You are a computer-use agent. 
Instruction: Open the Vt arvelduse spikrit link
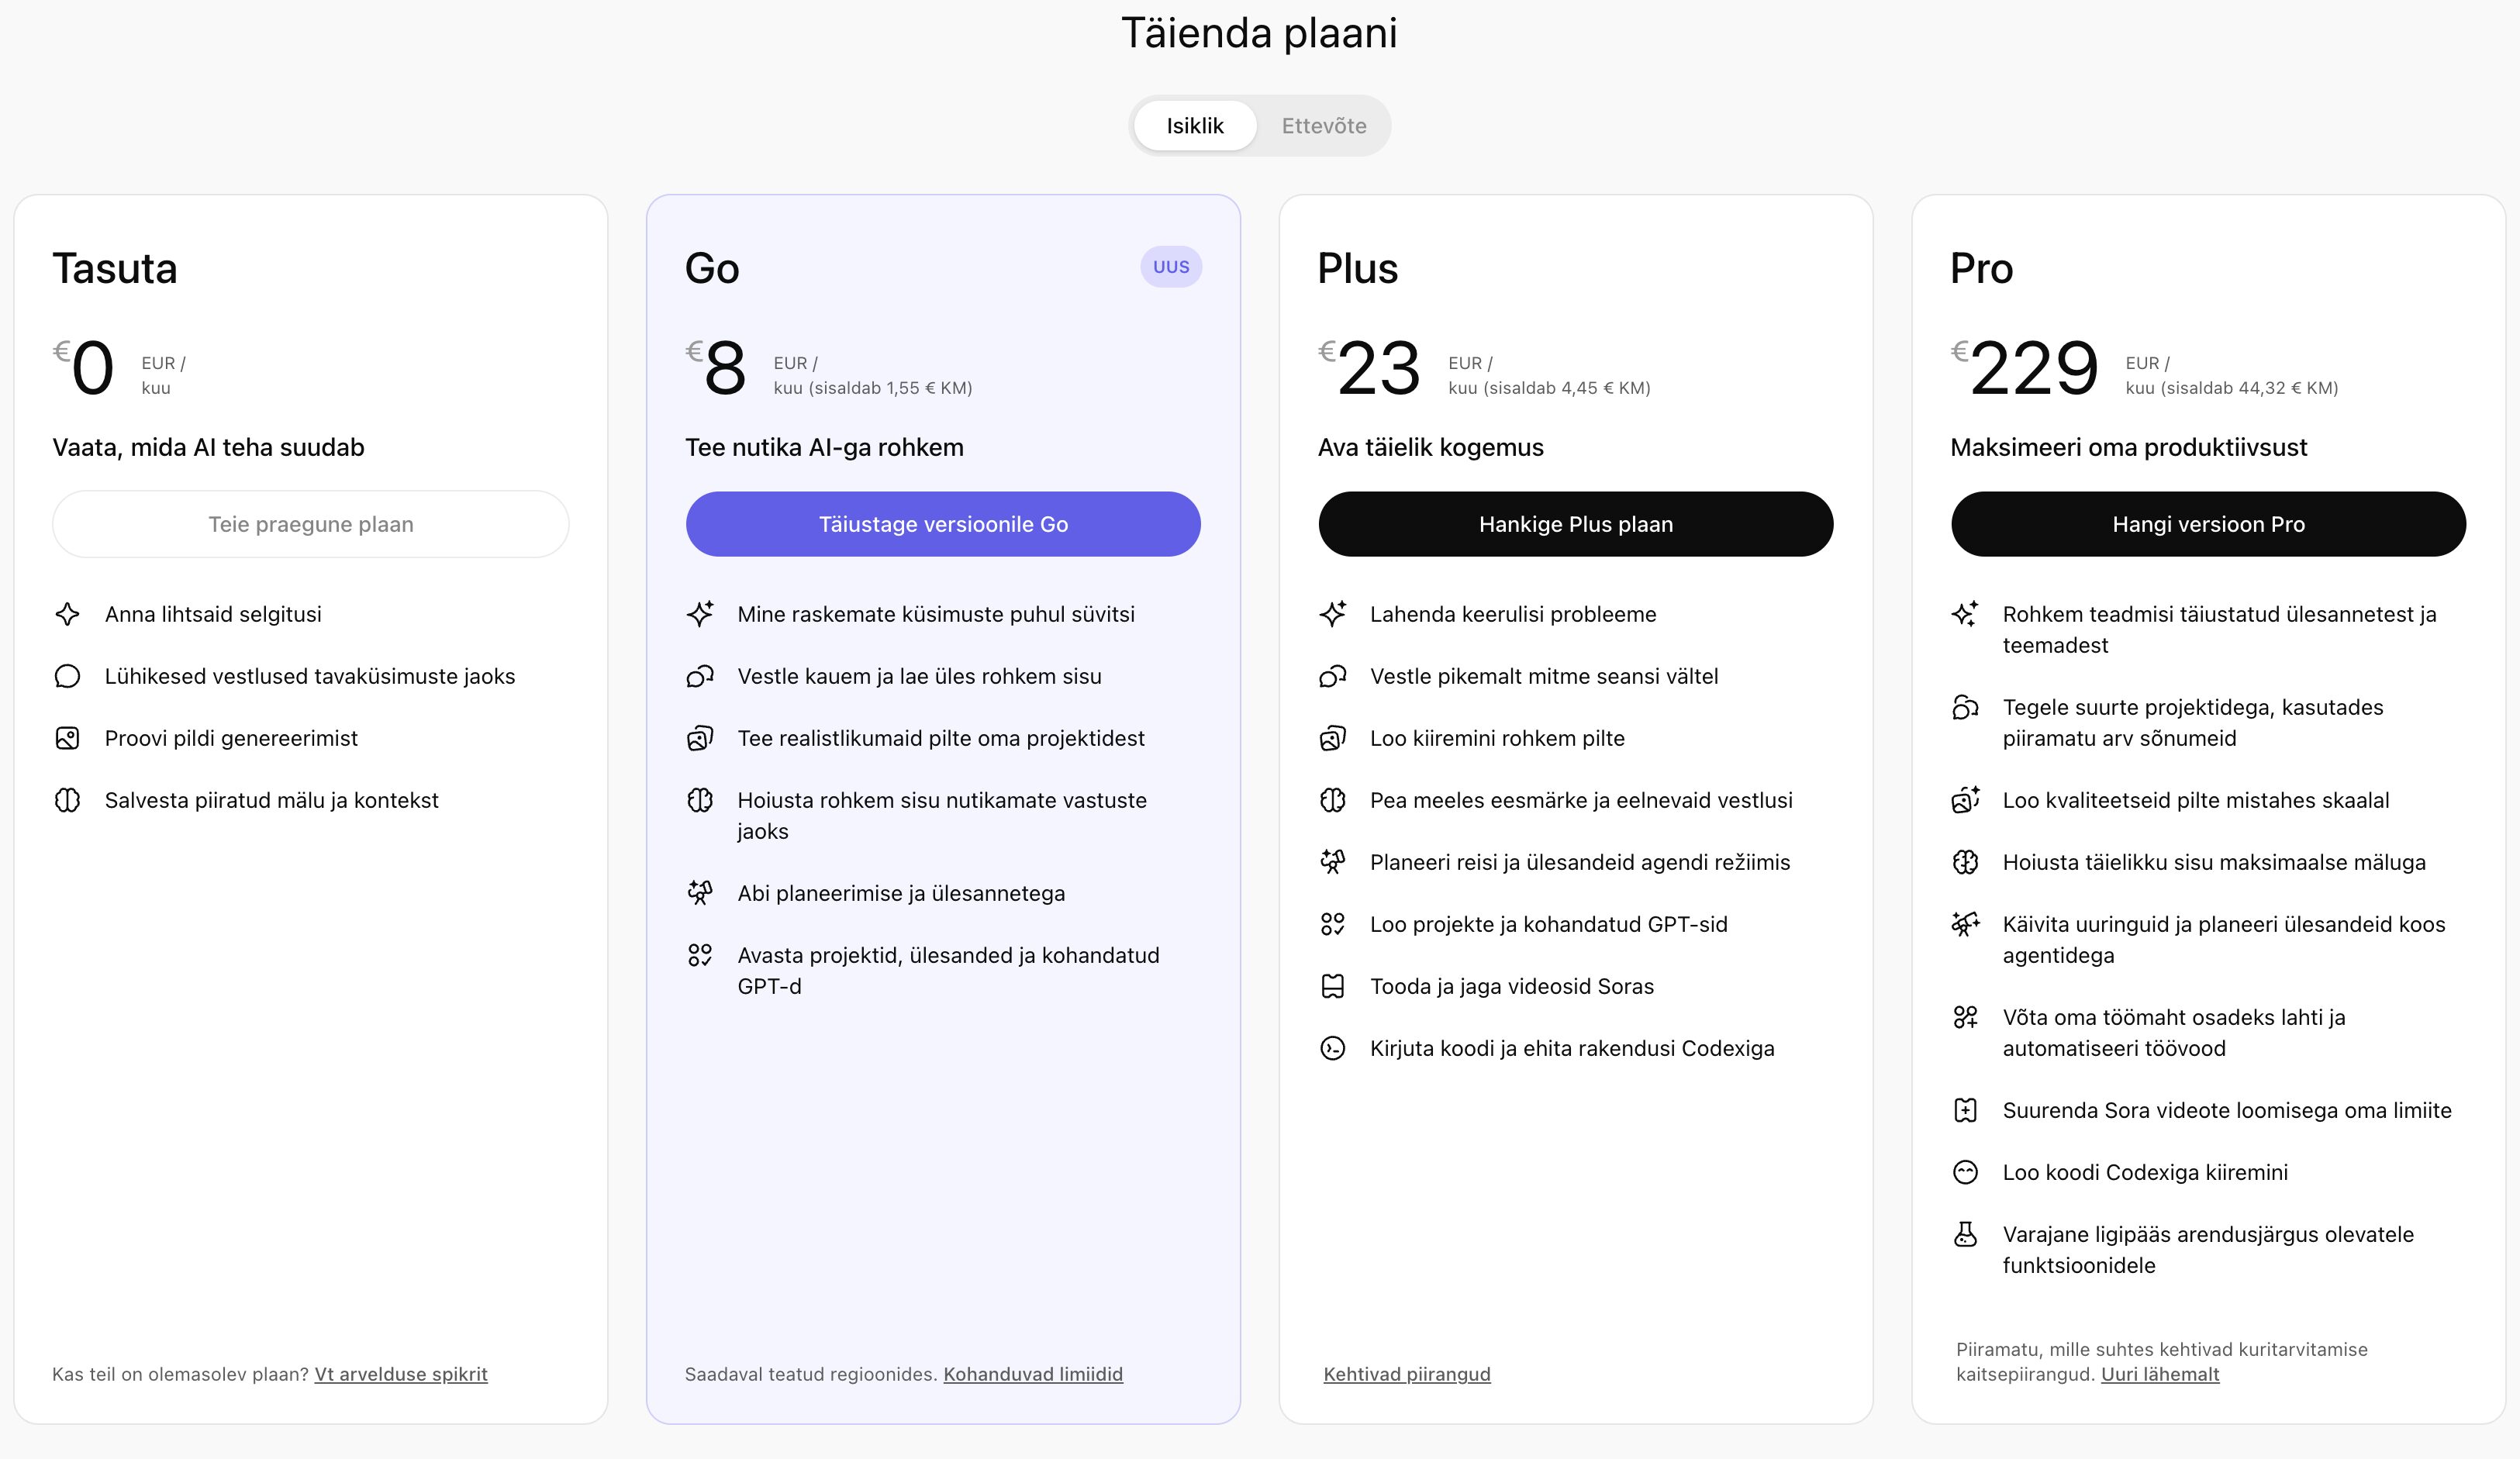[401, 1374]
